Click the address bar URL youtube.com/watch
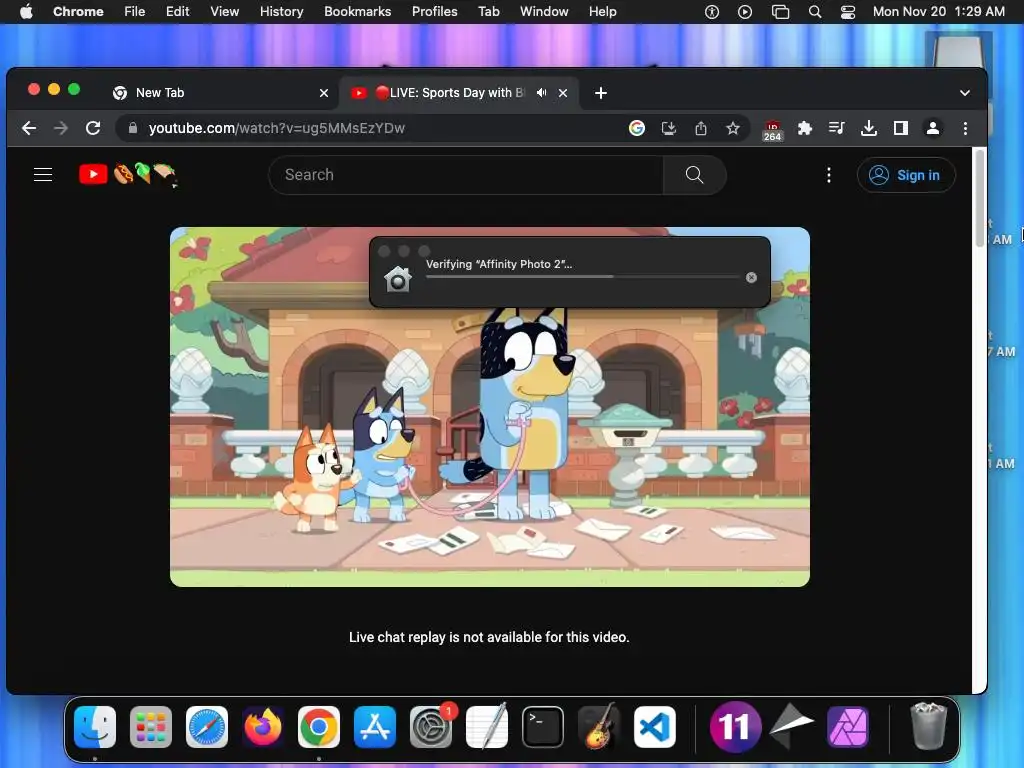The image size is (1024, 768). [x=277, y=128]
